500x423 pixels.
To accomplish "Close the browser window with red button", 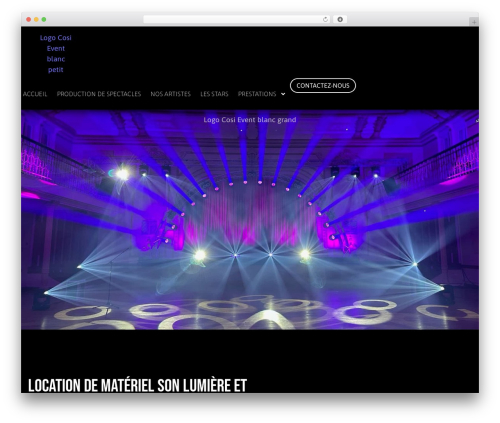I will [29, 19].
